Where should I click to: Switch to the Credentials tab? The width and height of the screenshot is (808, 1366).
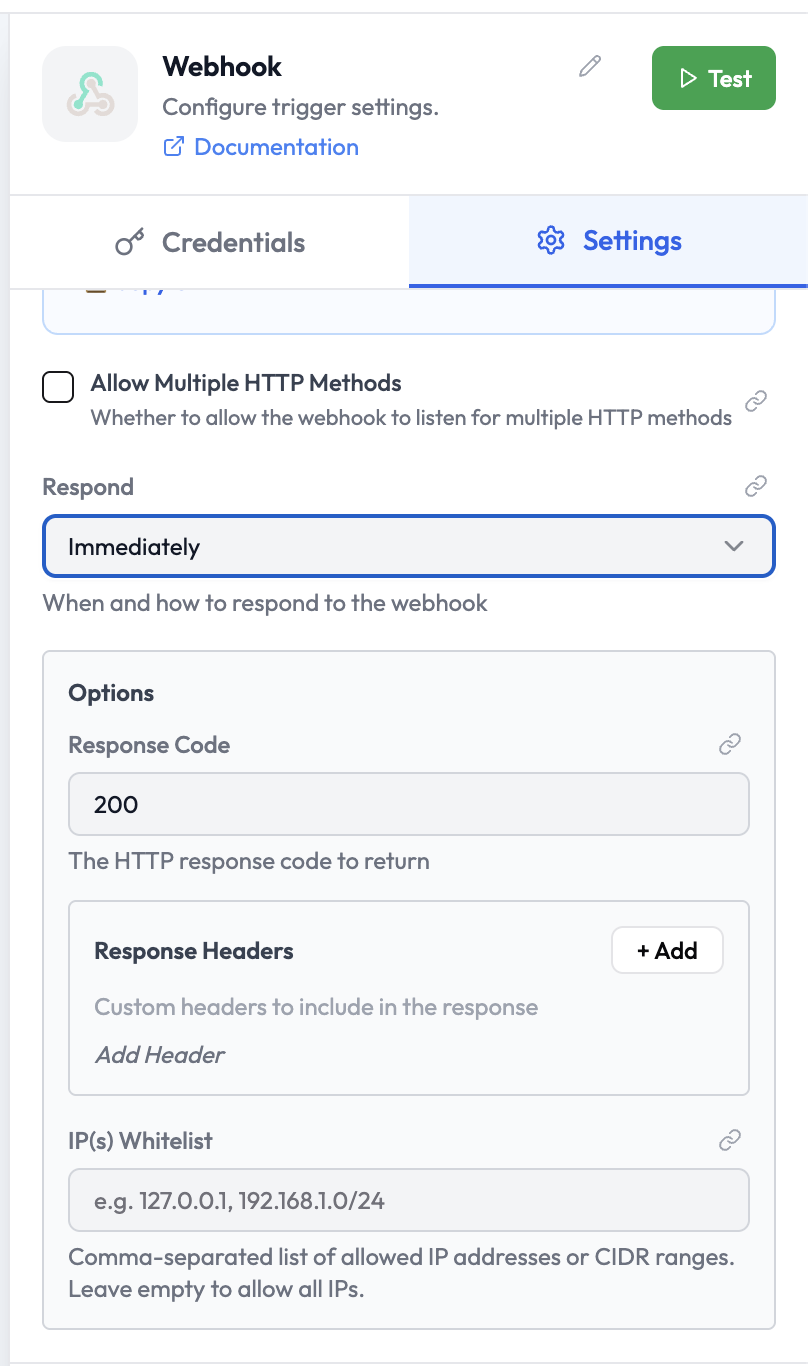208,241
